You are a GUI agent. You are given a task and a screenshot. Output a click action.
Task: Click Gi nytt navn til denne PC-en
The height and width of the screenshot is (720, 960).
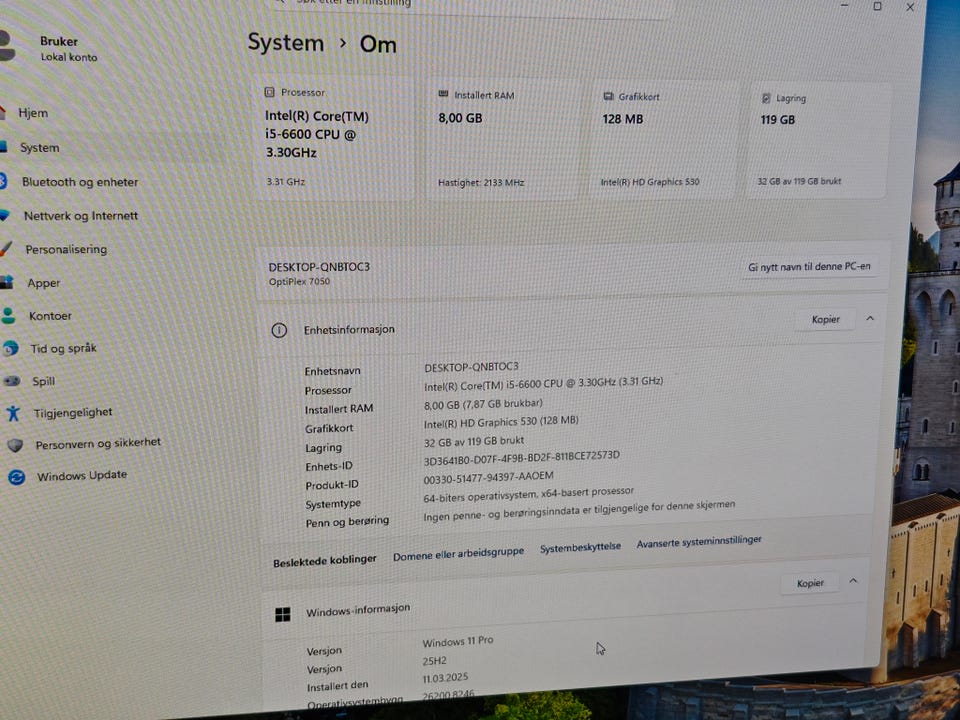click(809, 267)
